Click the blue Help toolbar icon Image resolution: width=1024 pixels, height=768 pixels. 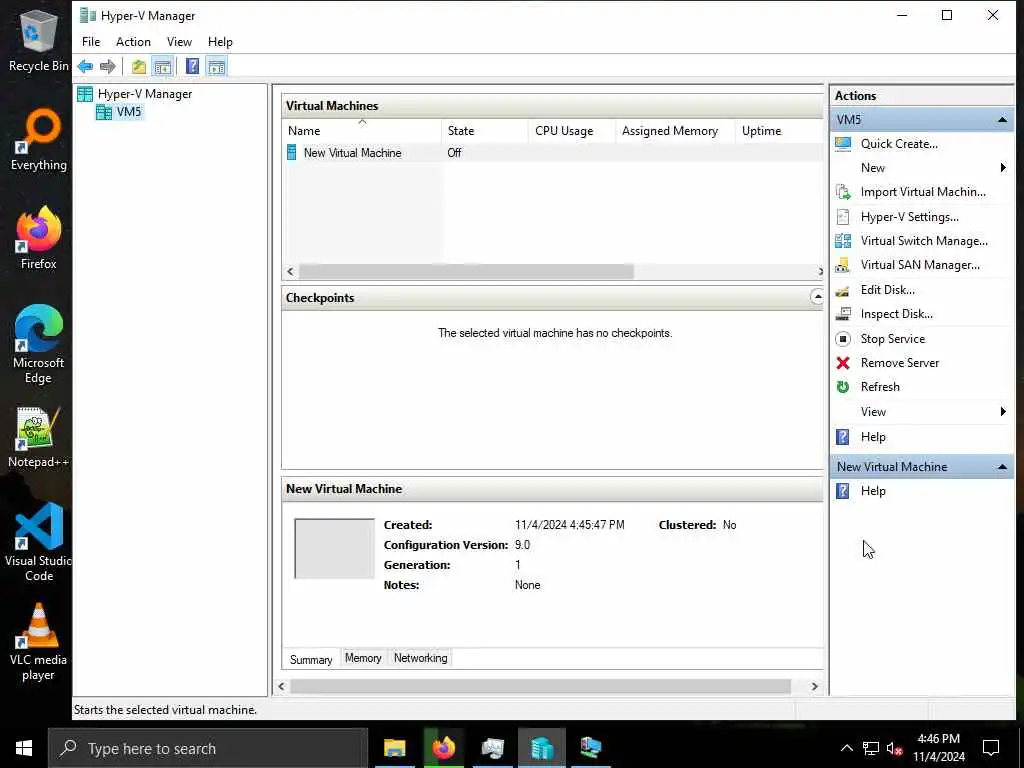(x=192, y=66)
